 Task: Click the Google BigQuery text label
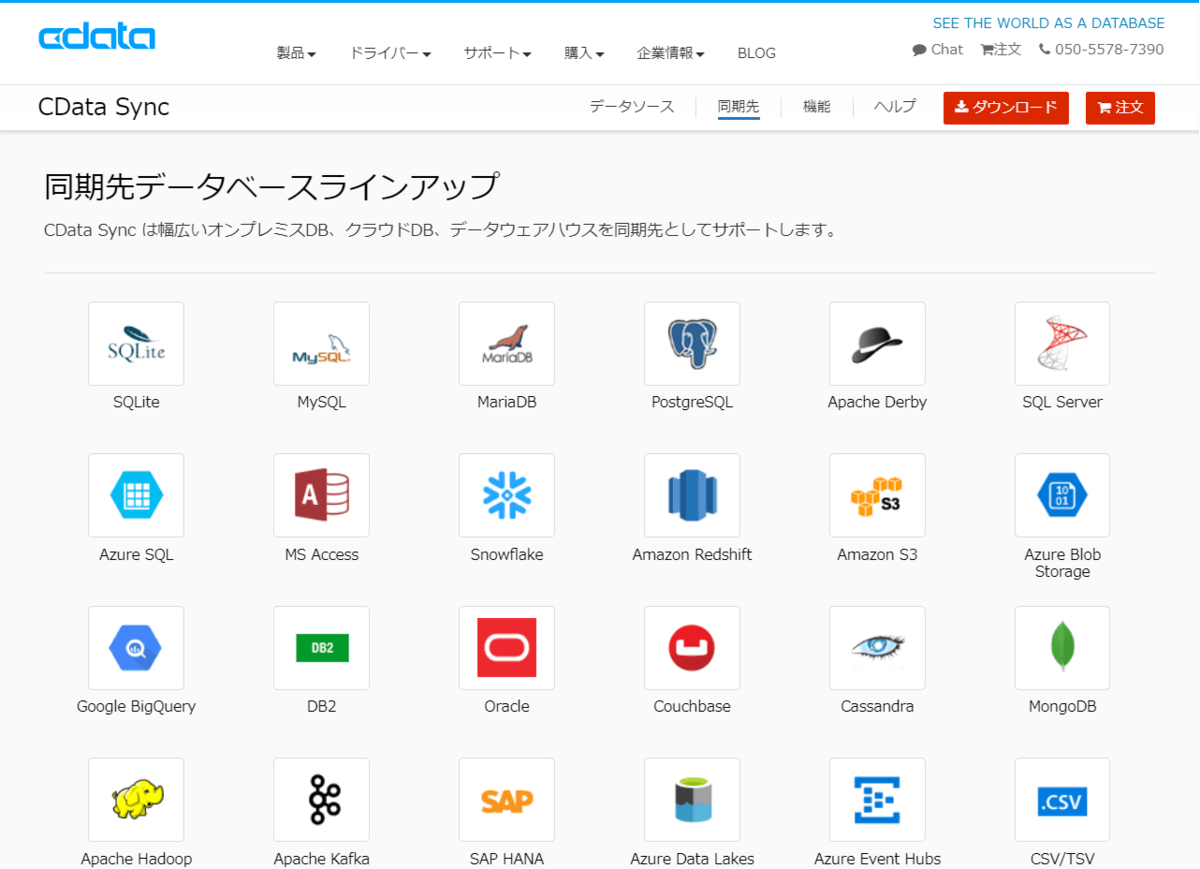(x=136, y=706)
